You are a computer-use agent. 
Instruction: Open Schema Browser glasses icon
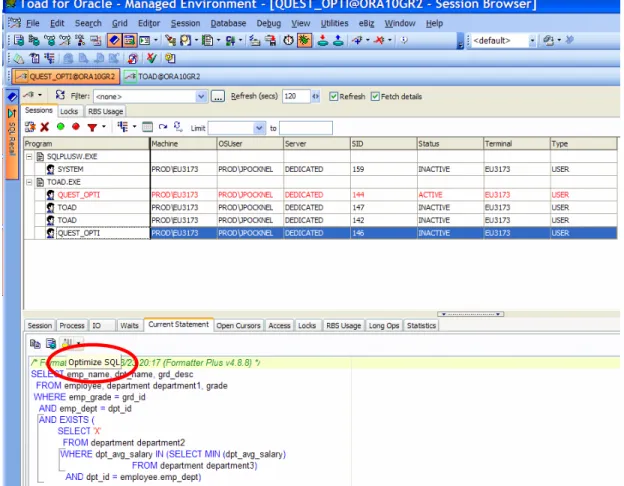coord(50,40)
